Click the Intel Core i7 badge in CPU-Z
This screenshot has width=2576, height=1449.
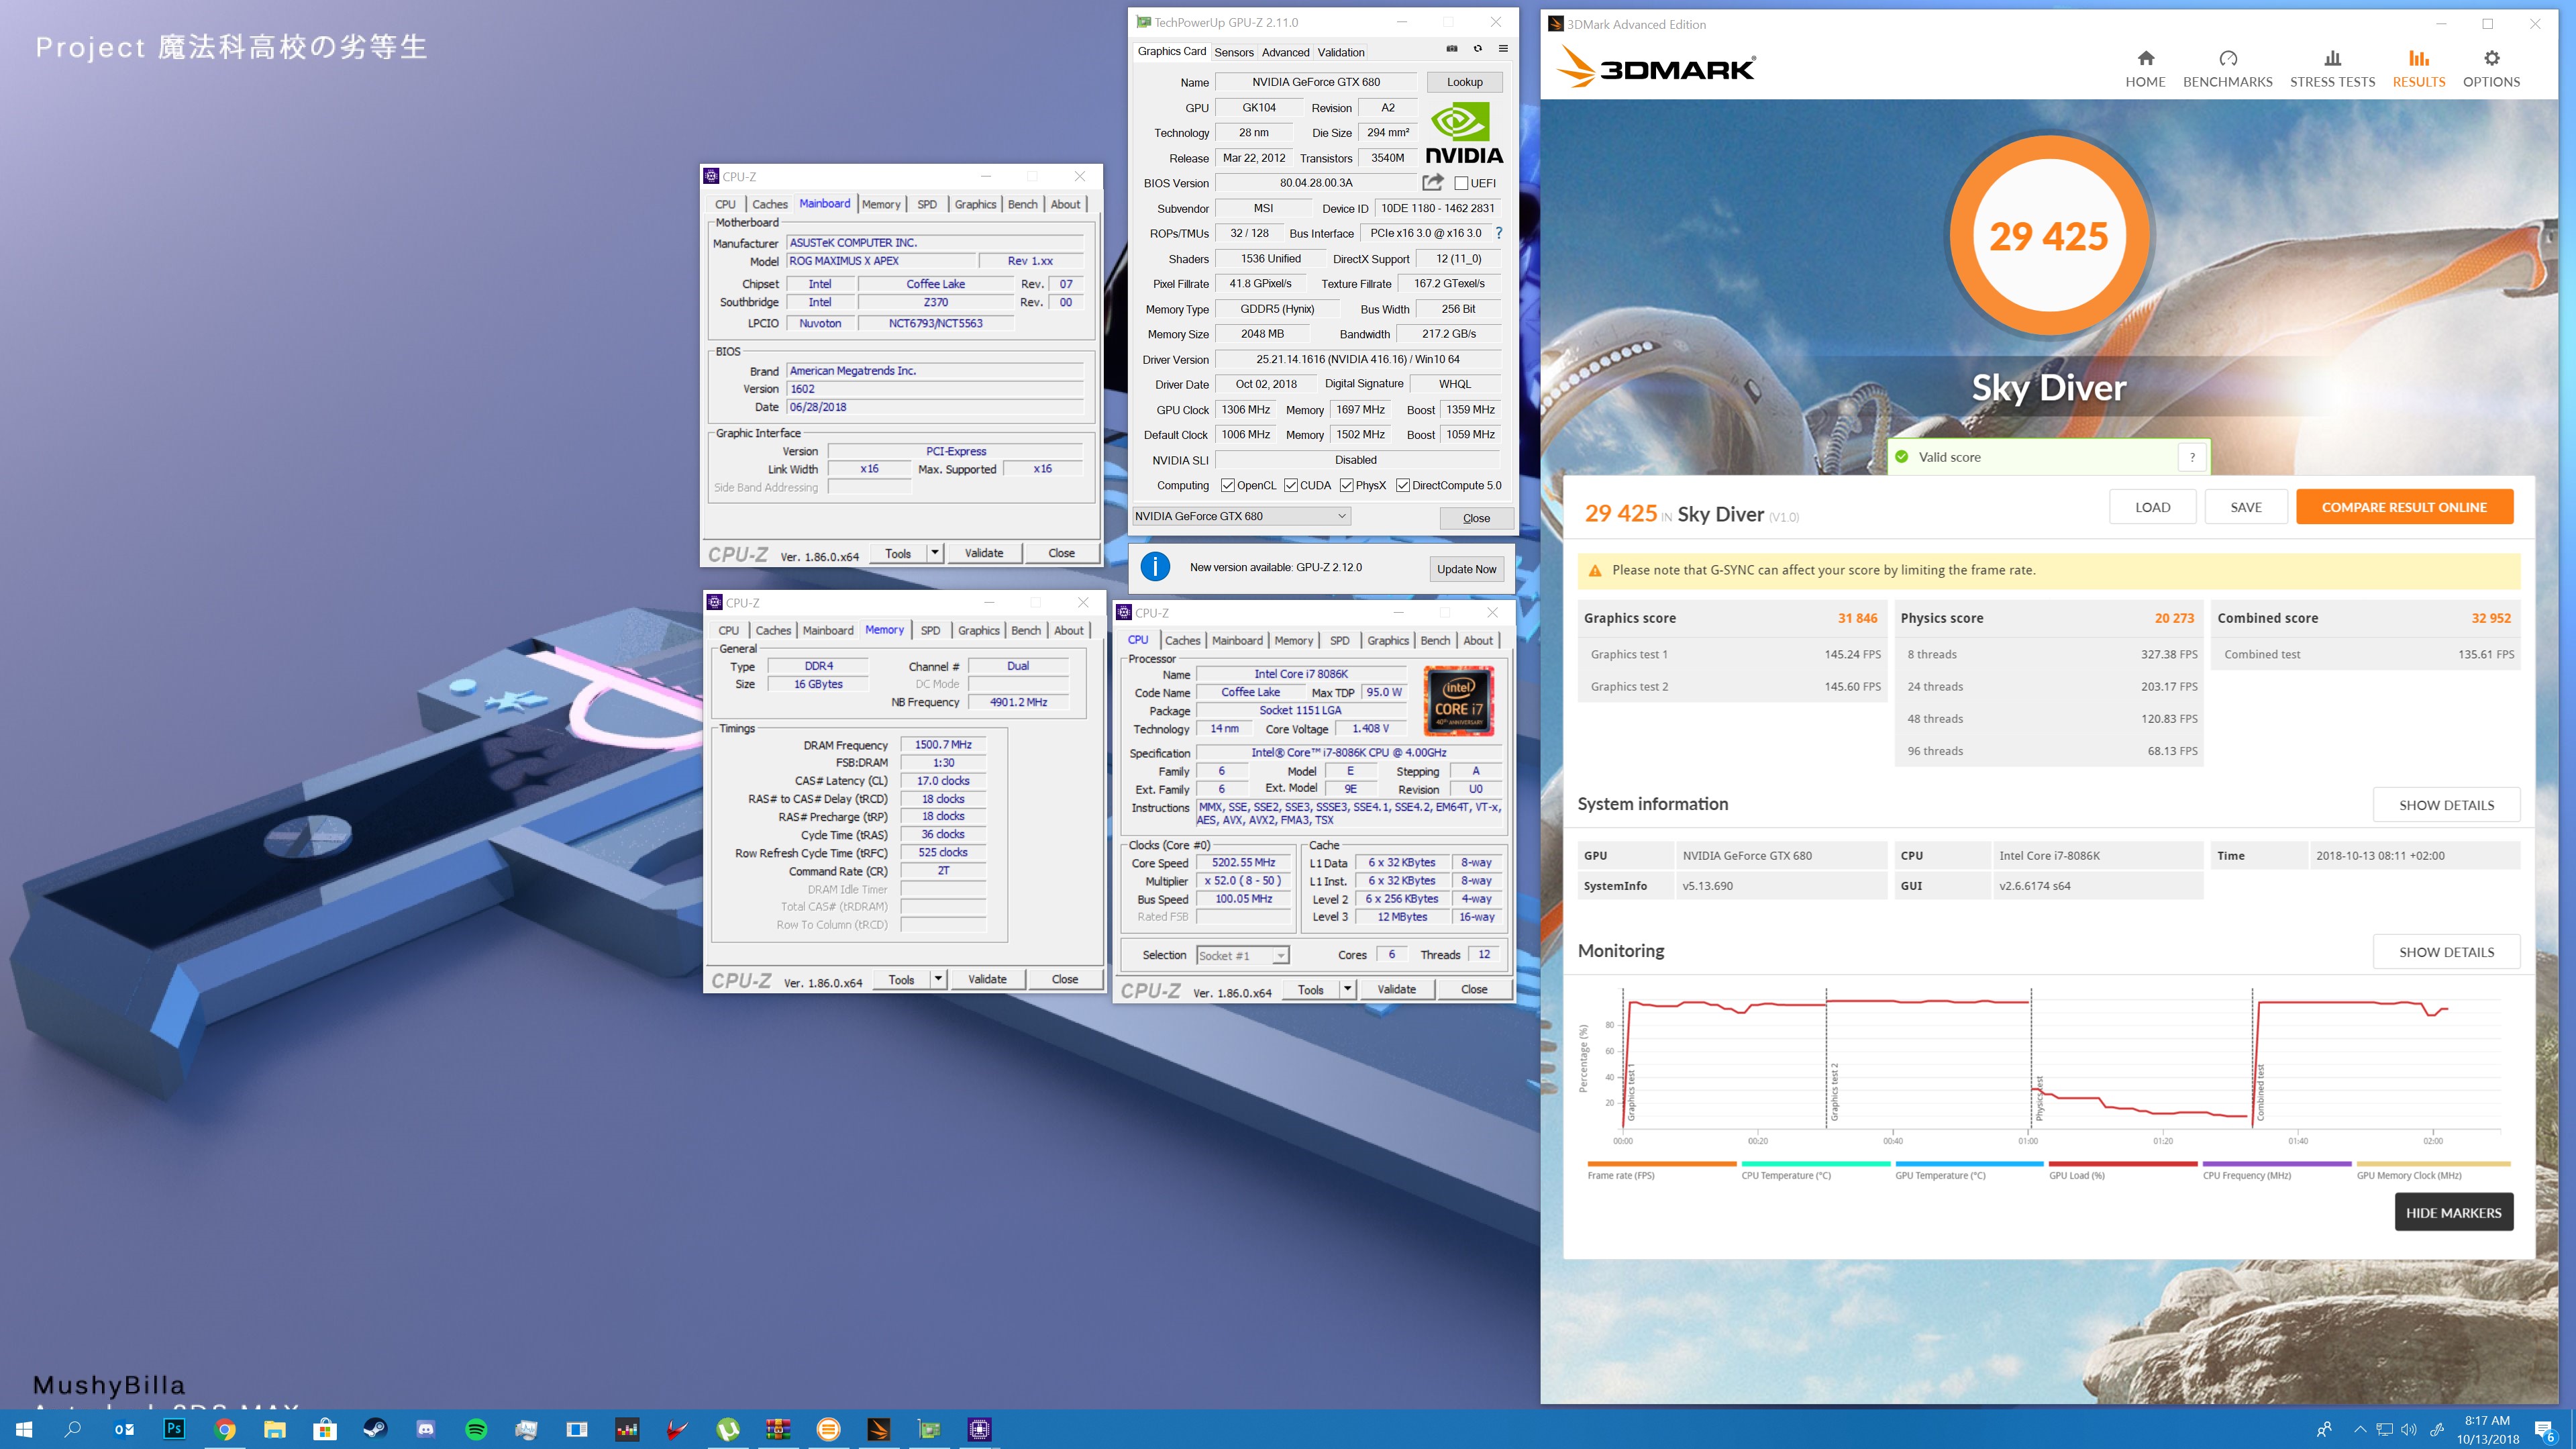(1458, 701)
